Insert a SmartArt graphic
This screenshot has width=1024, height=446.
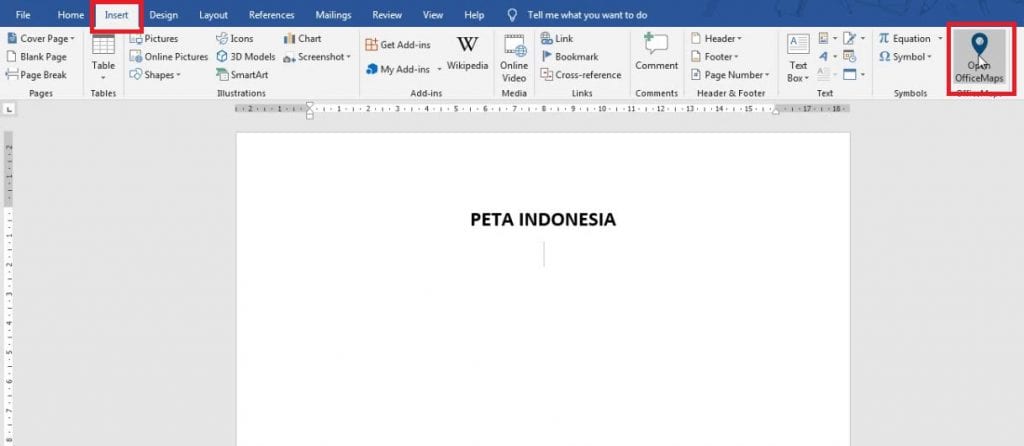[x=242, y=74]
